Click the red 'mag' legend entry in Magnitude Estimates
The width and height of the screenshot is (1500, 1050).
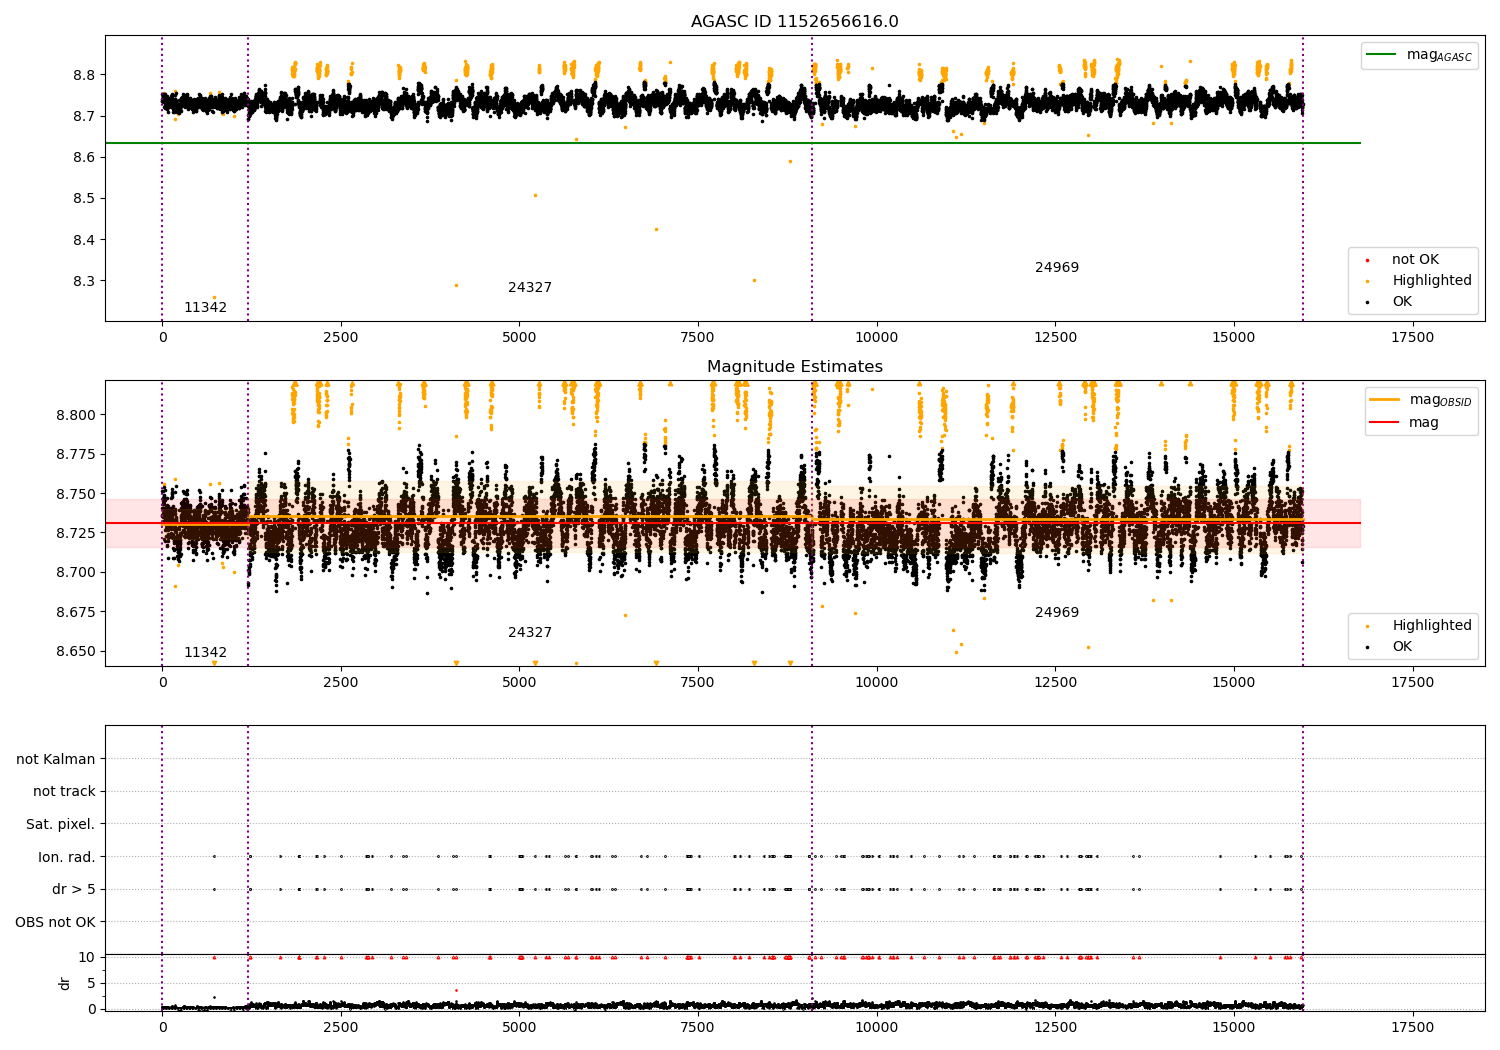coord(1424,422)
